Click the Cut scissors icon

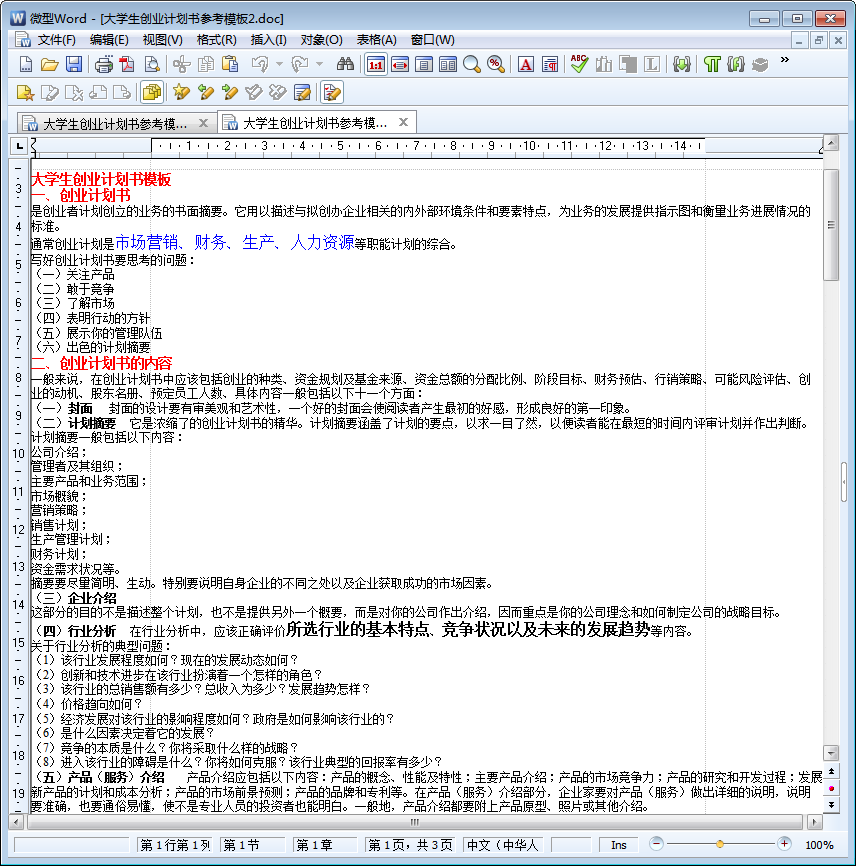tap(181, 65)
